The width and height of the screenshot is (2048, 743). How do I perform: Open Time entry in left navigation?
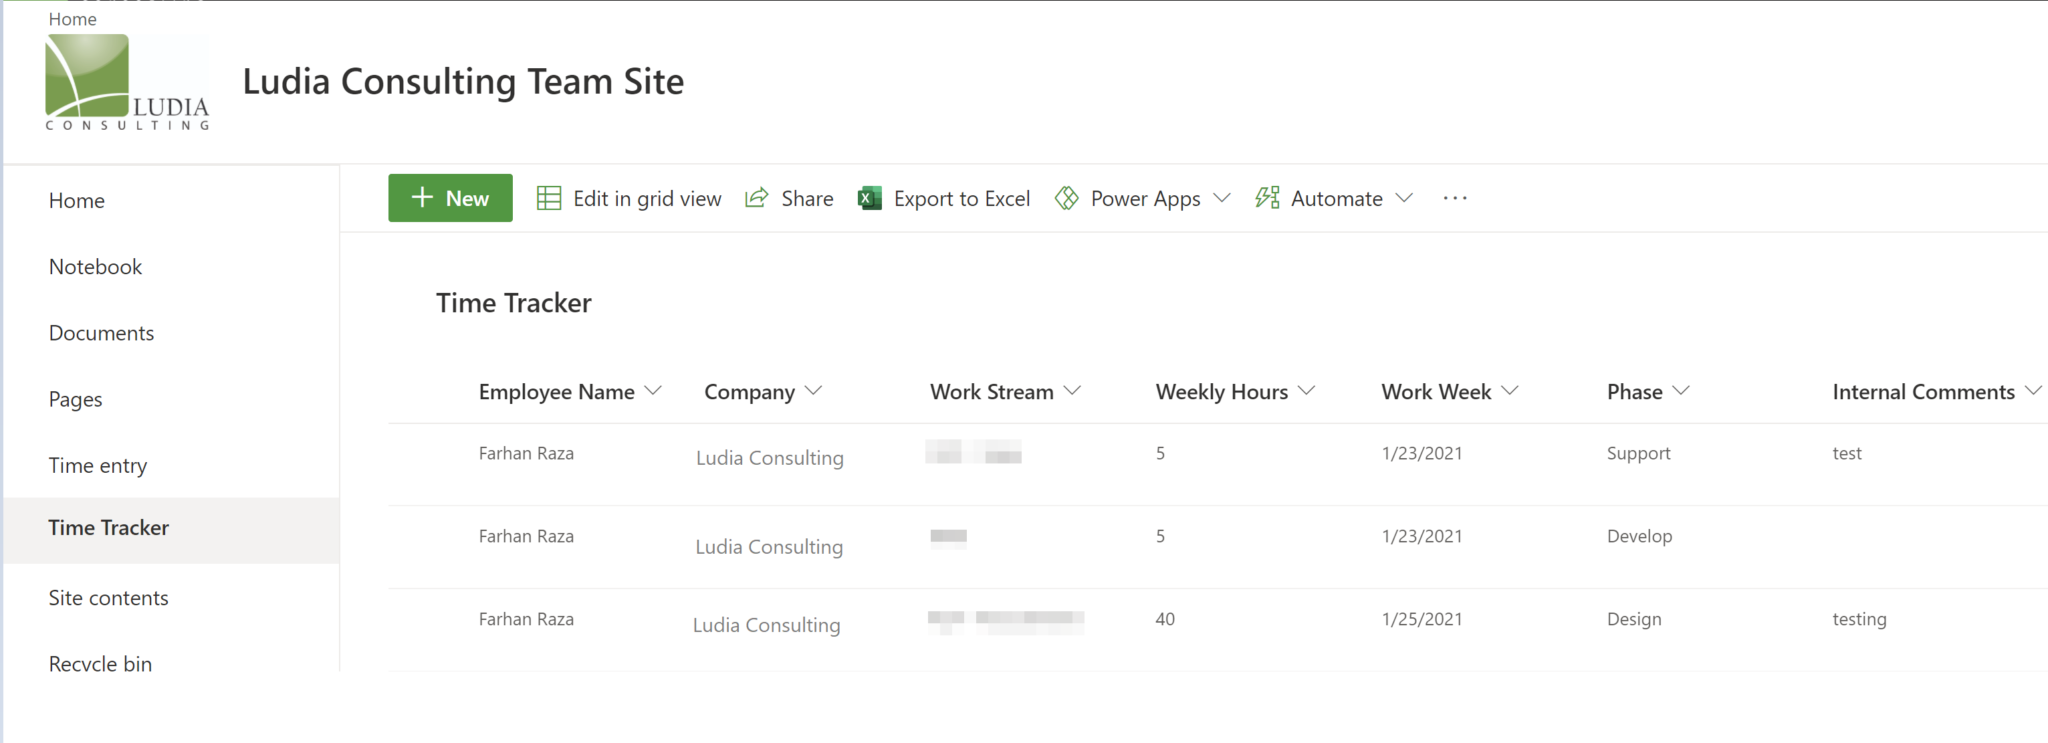98,465
